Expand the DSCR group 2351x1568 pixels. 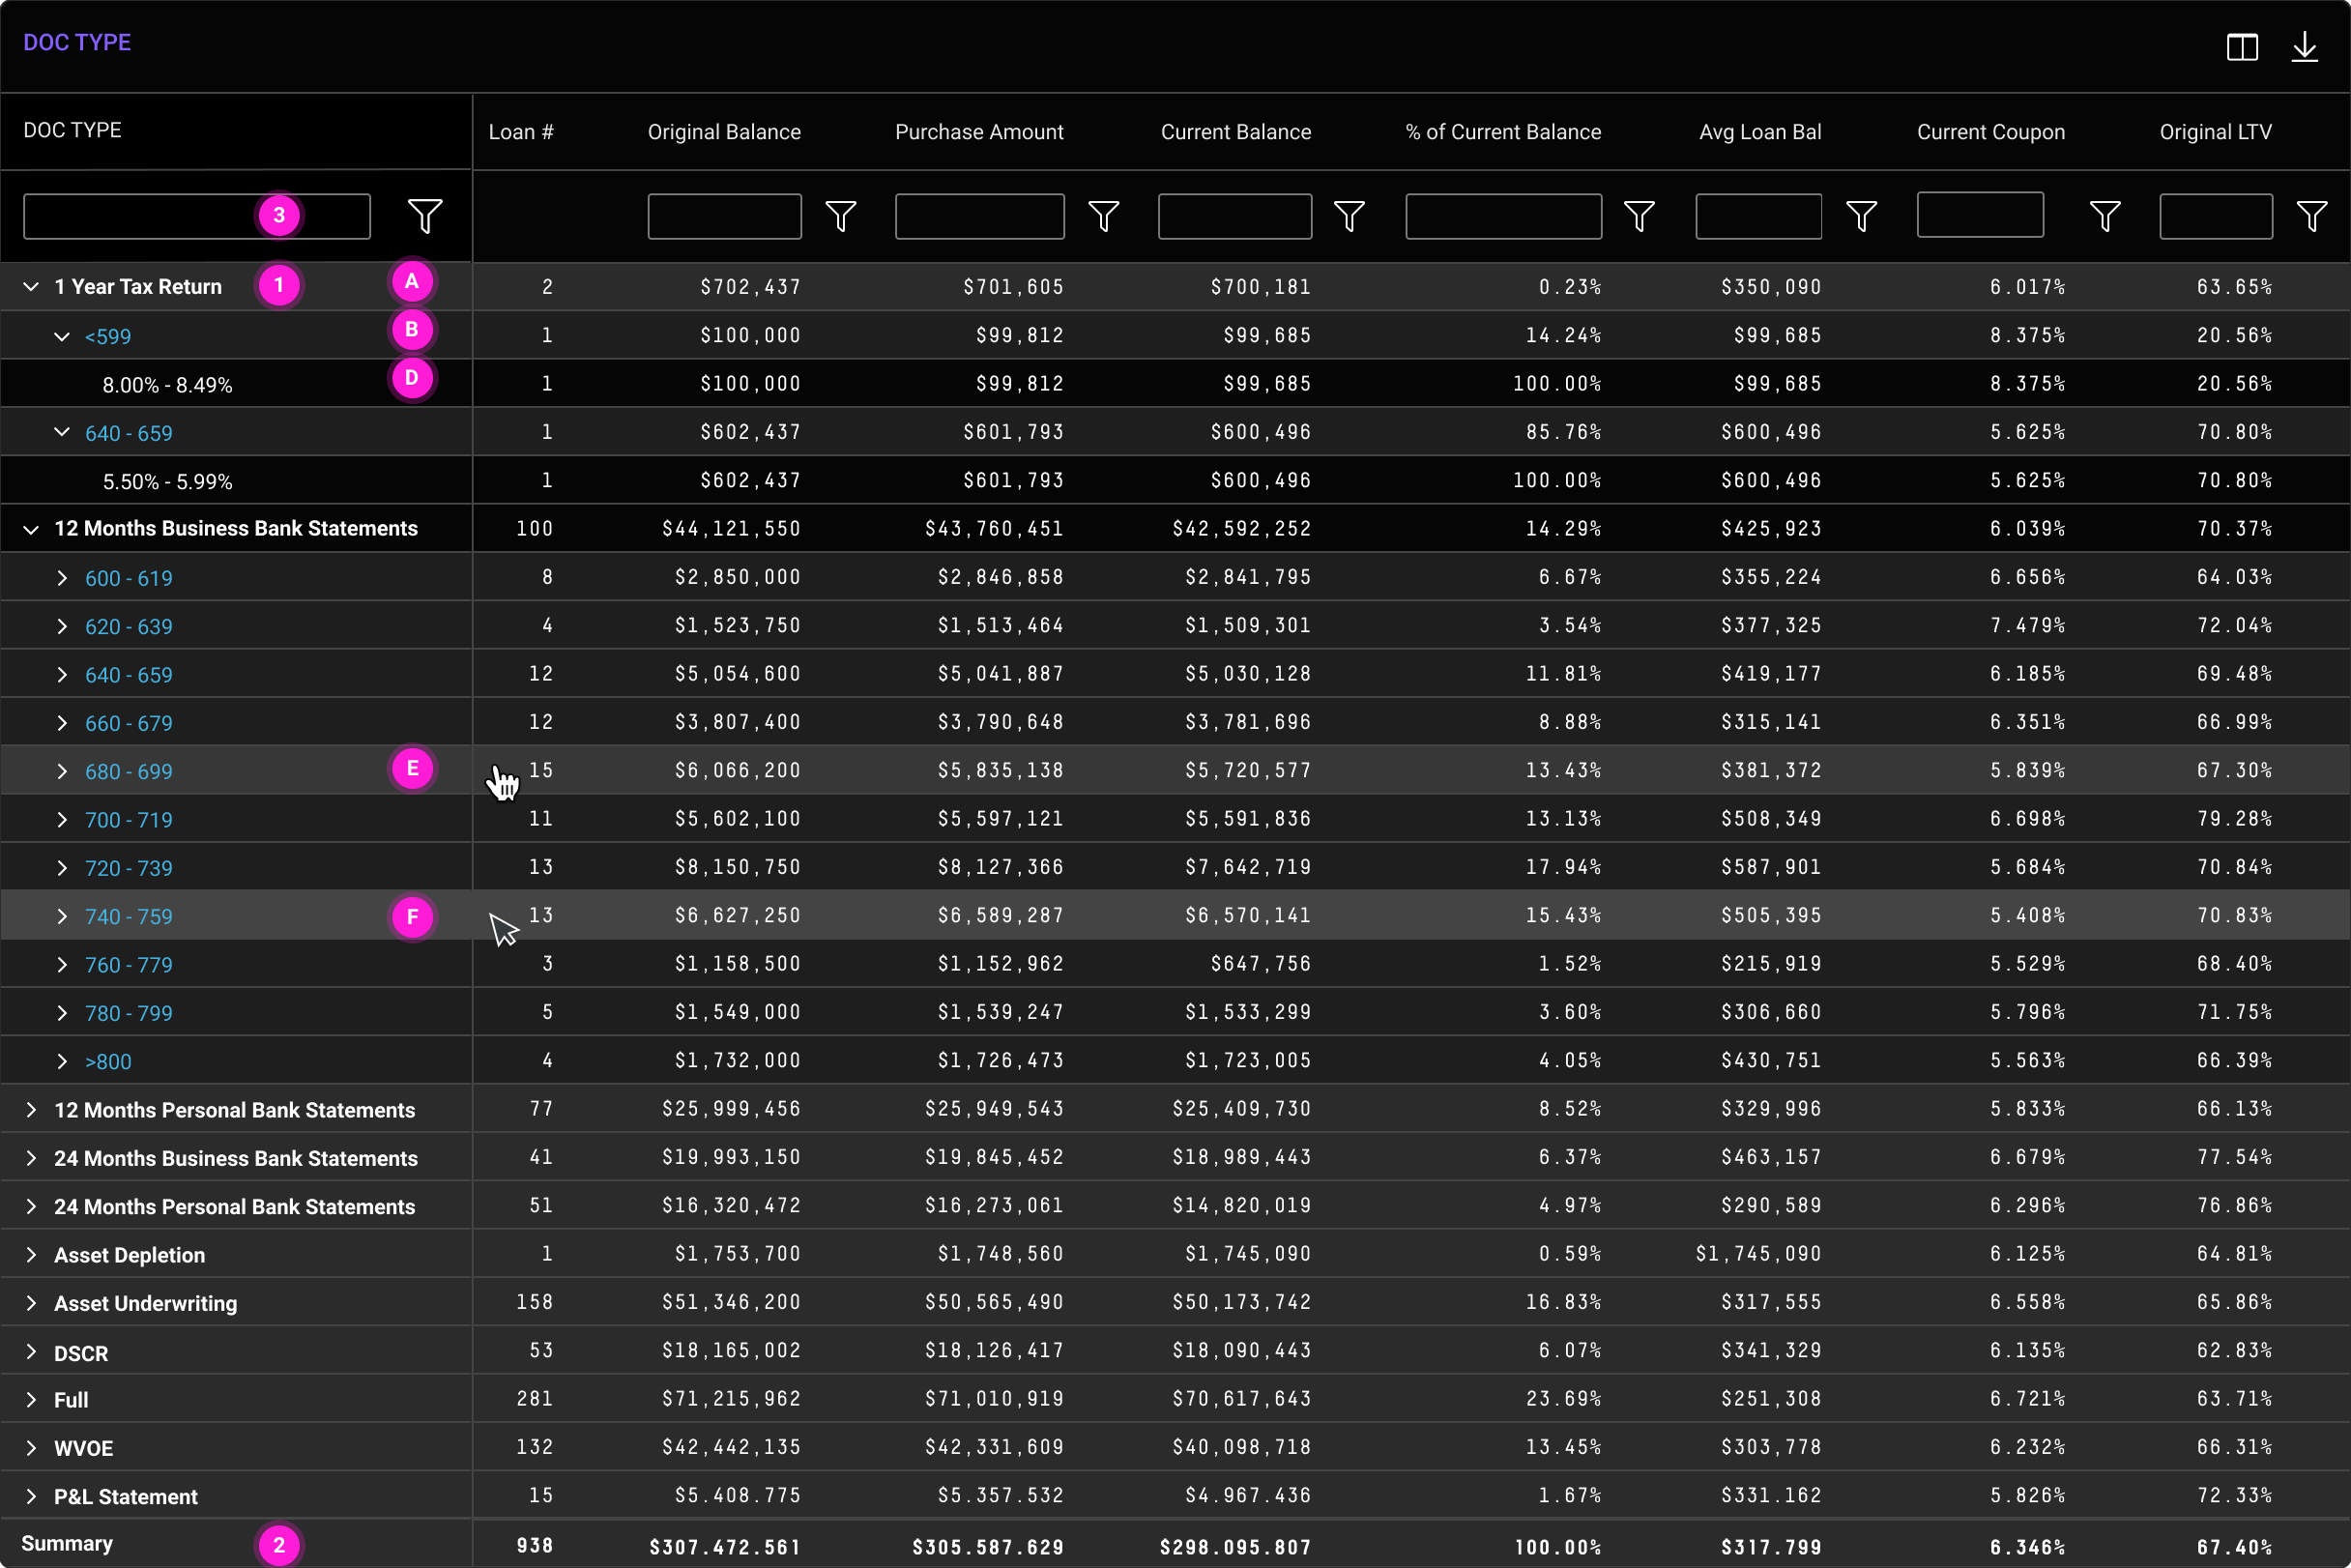tap(31, 1352)
